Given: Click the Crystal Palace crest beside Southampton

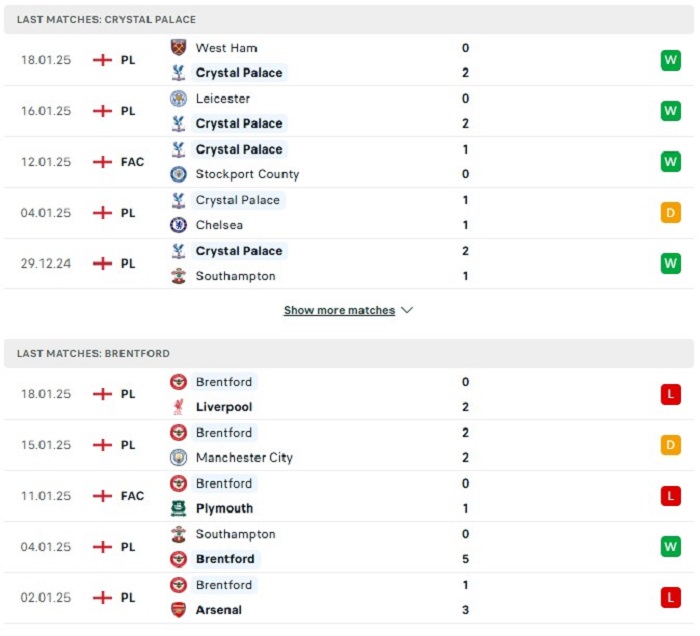Looking at the screenshot, I should (x=179, y=251).
